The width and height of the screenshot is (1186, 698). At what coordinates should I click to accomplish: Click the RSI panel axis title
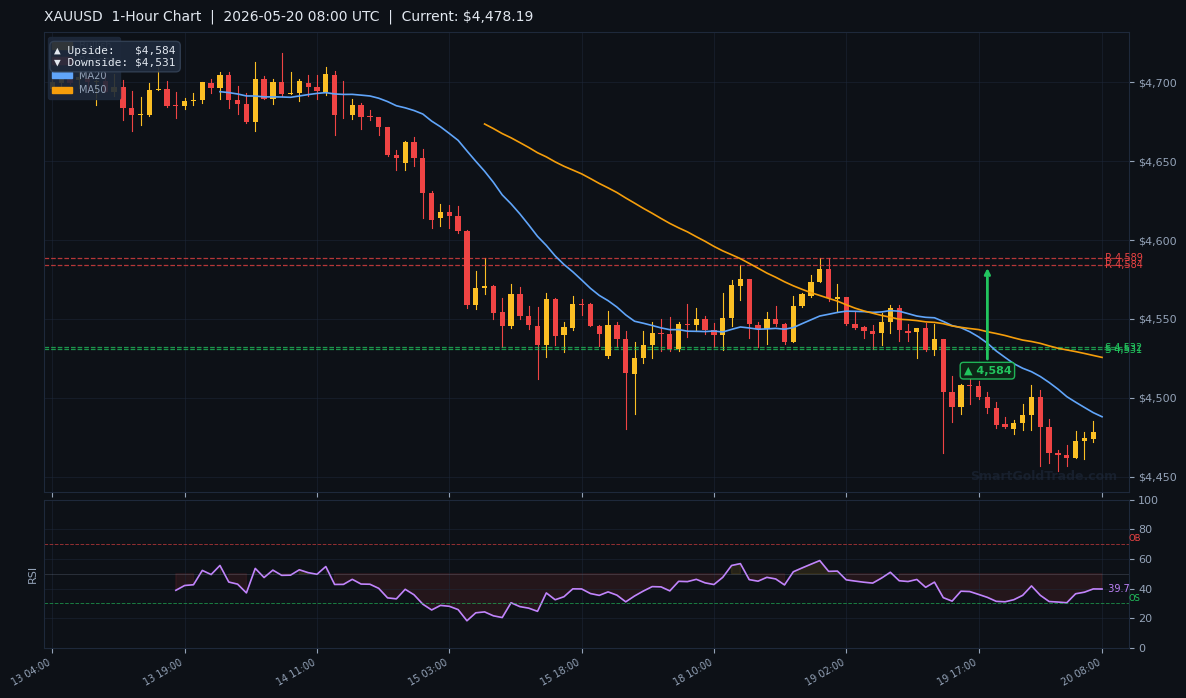[33, 575]
